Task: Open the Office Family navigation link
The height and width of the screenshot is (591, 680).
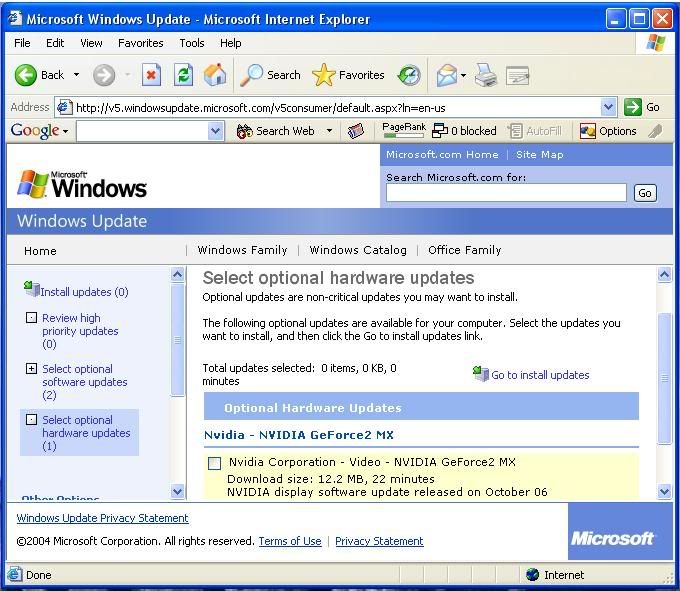Action: coord(465,250)
